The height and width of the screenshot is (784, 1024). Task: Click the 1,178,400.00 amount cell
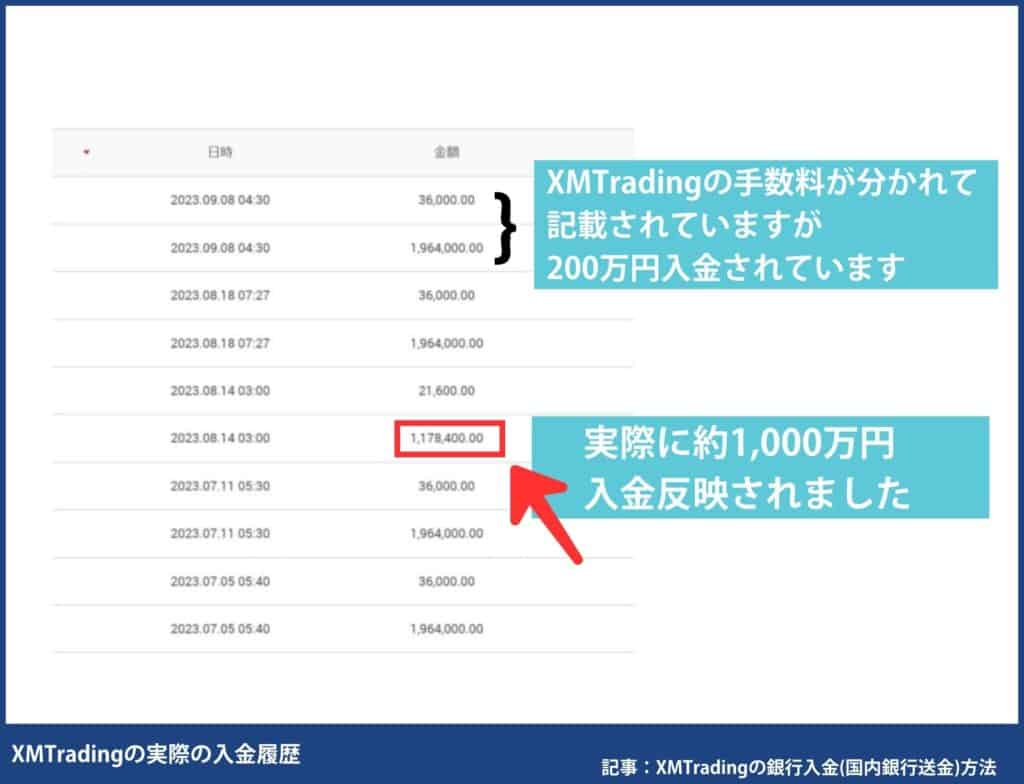pyautogui.click(x=447, y=438)
